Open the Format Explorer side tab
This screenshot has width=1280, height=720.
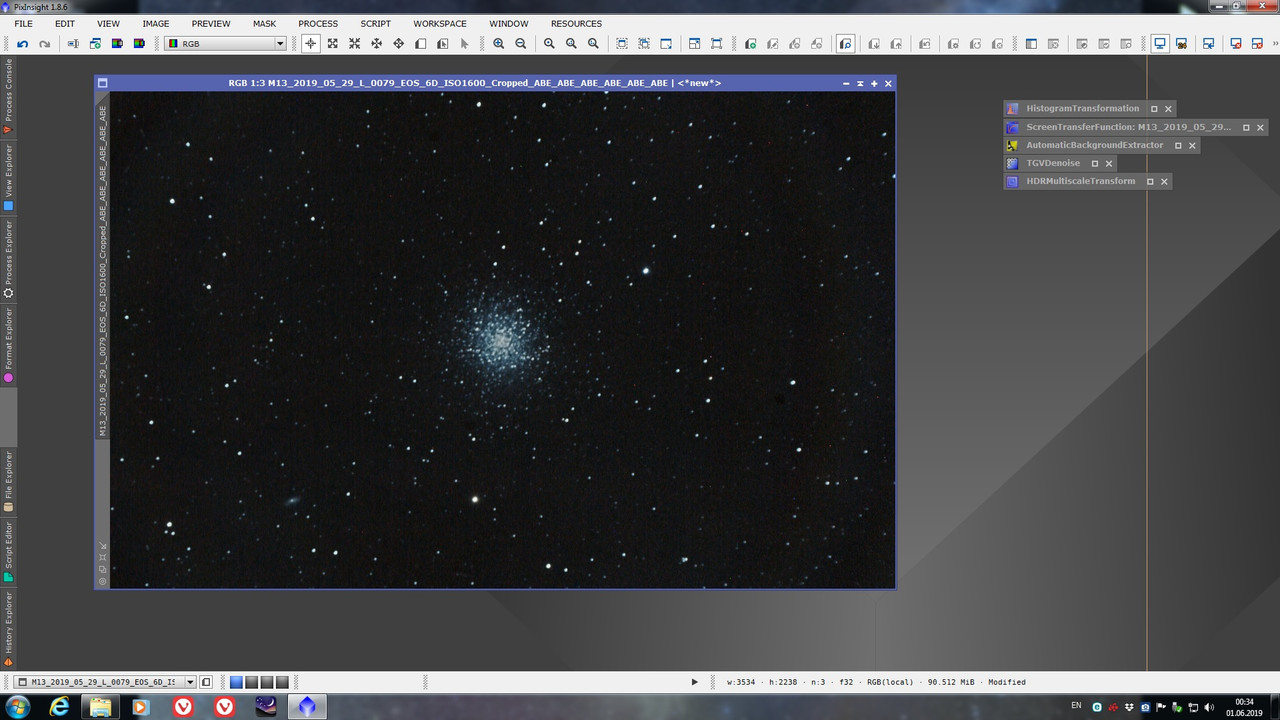pyautogui.click(x=8, y=345)
